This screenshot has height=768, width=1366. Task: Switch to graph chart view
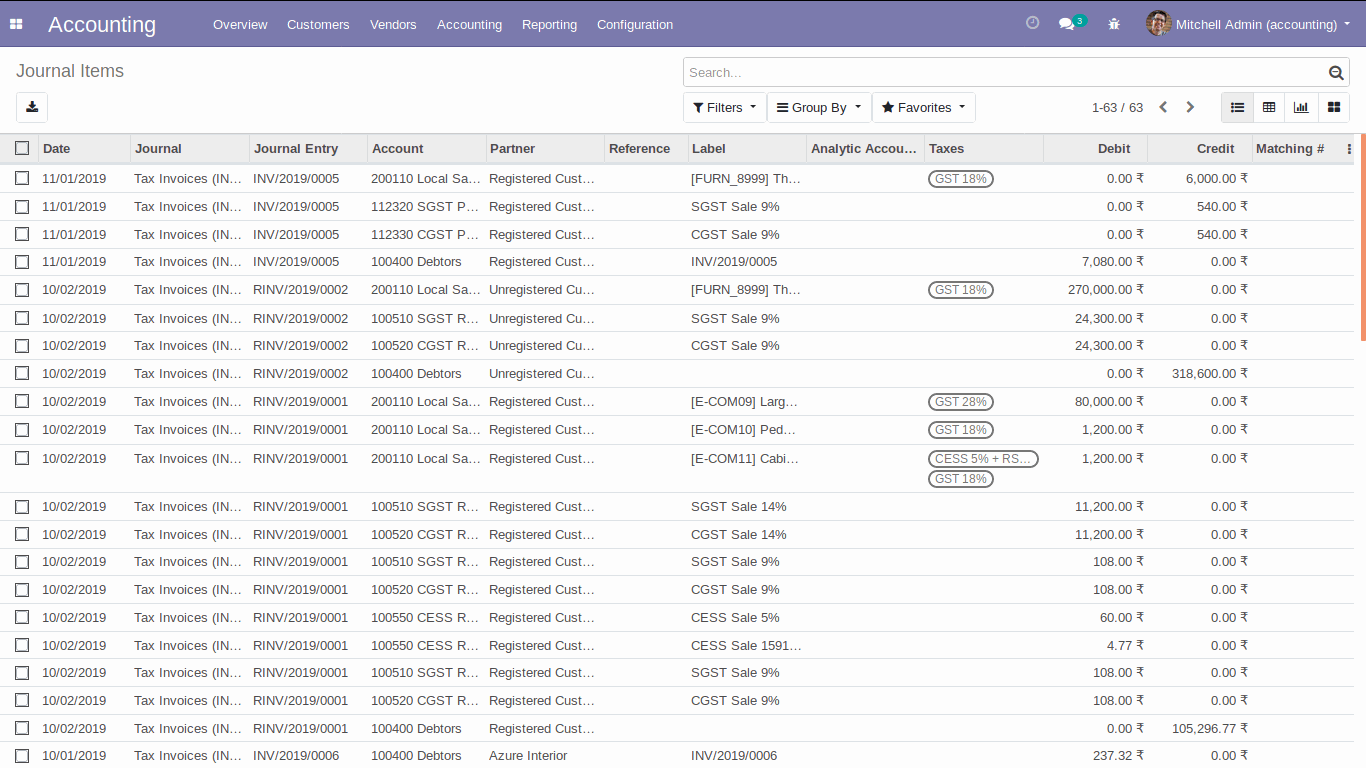point(1301,107)
